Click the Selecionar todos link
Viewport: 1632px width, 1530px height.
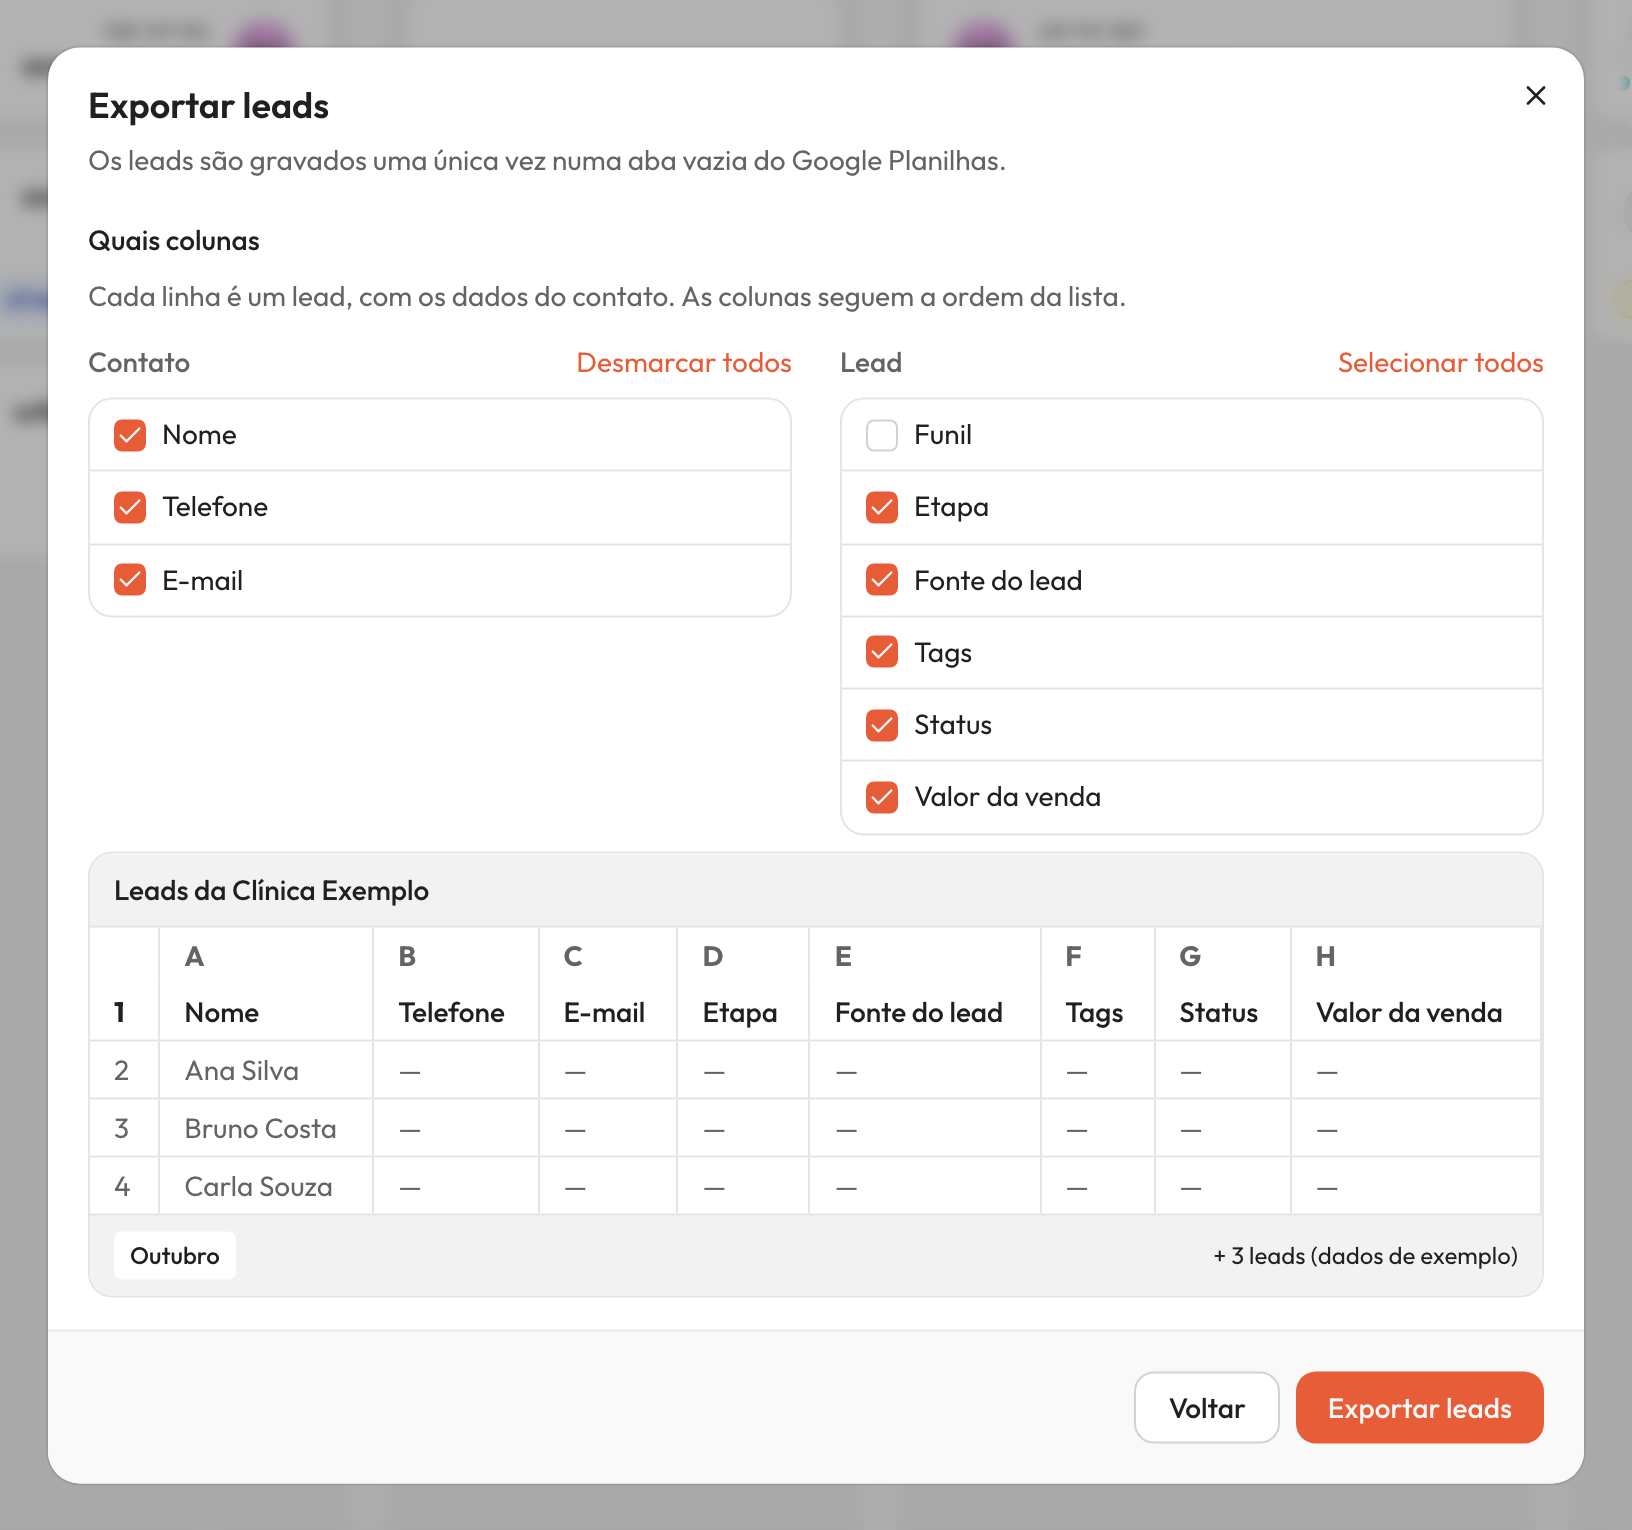click(x=1440, y=362)
